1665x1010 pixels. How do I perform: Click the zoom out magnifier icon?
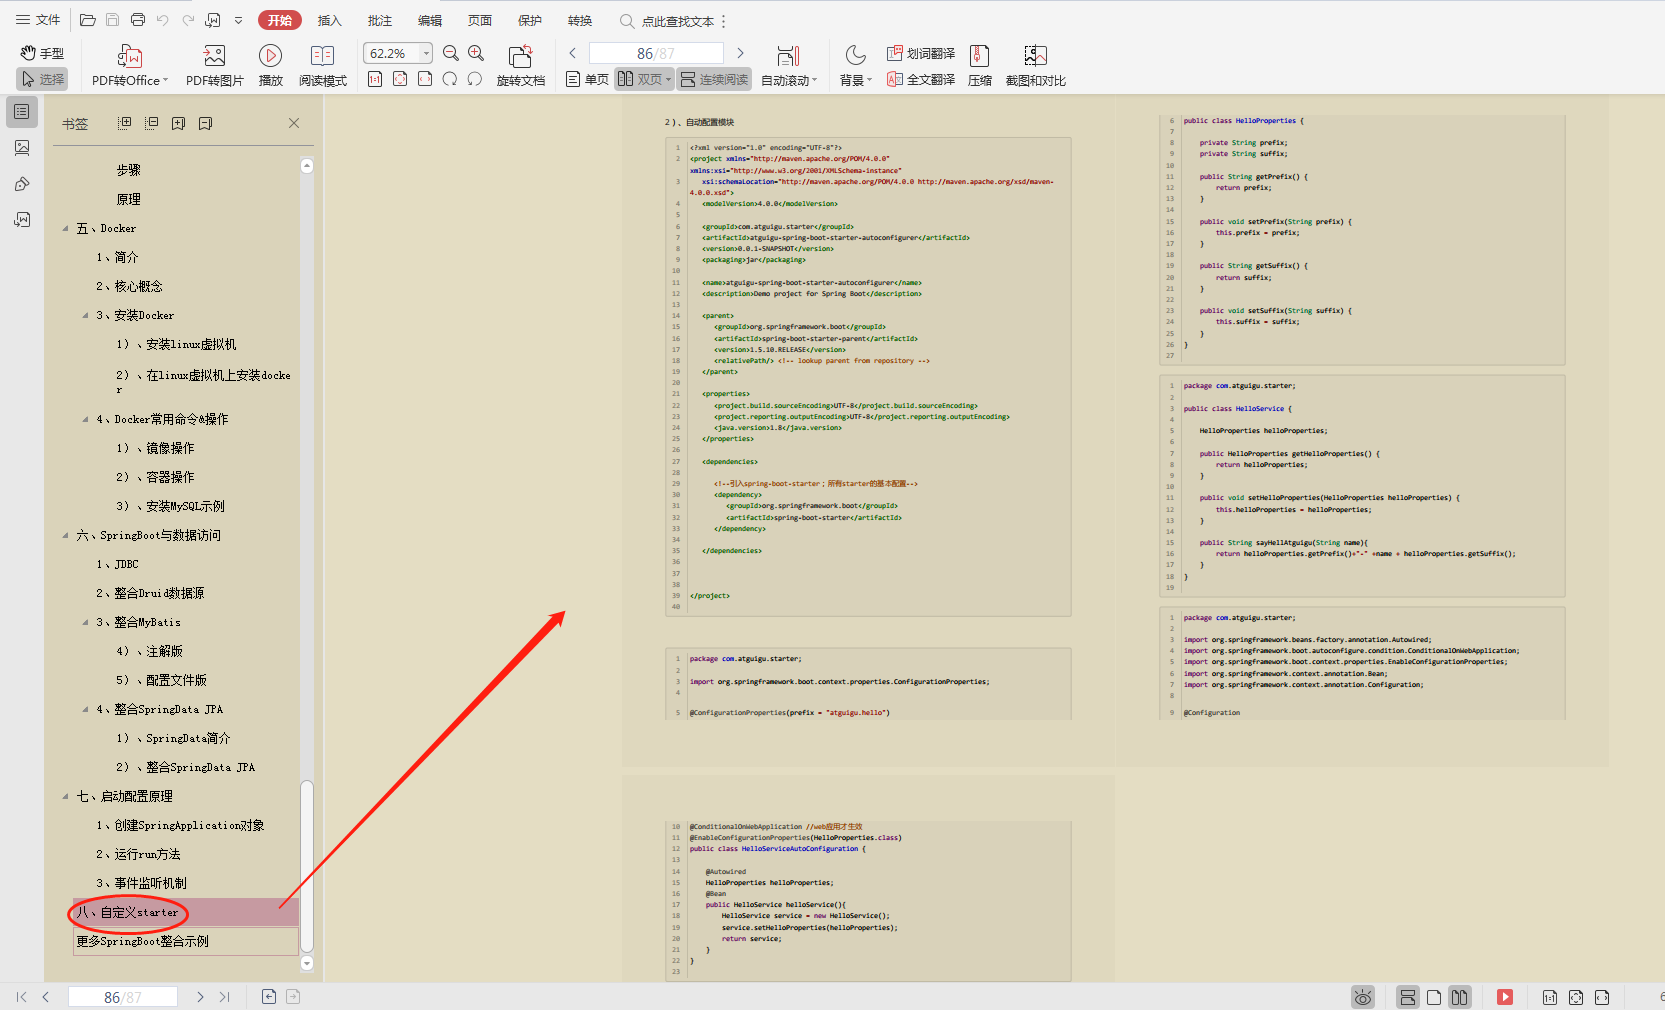click(451, 53)
